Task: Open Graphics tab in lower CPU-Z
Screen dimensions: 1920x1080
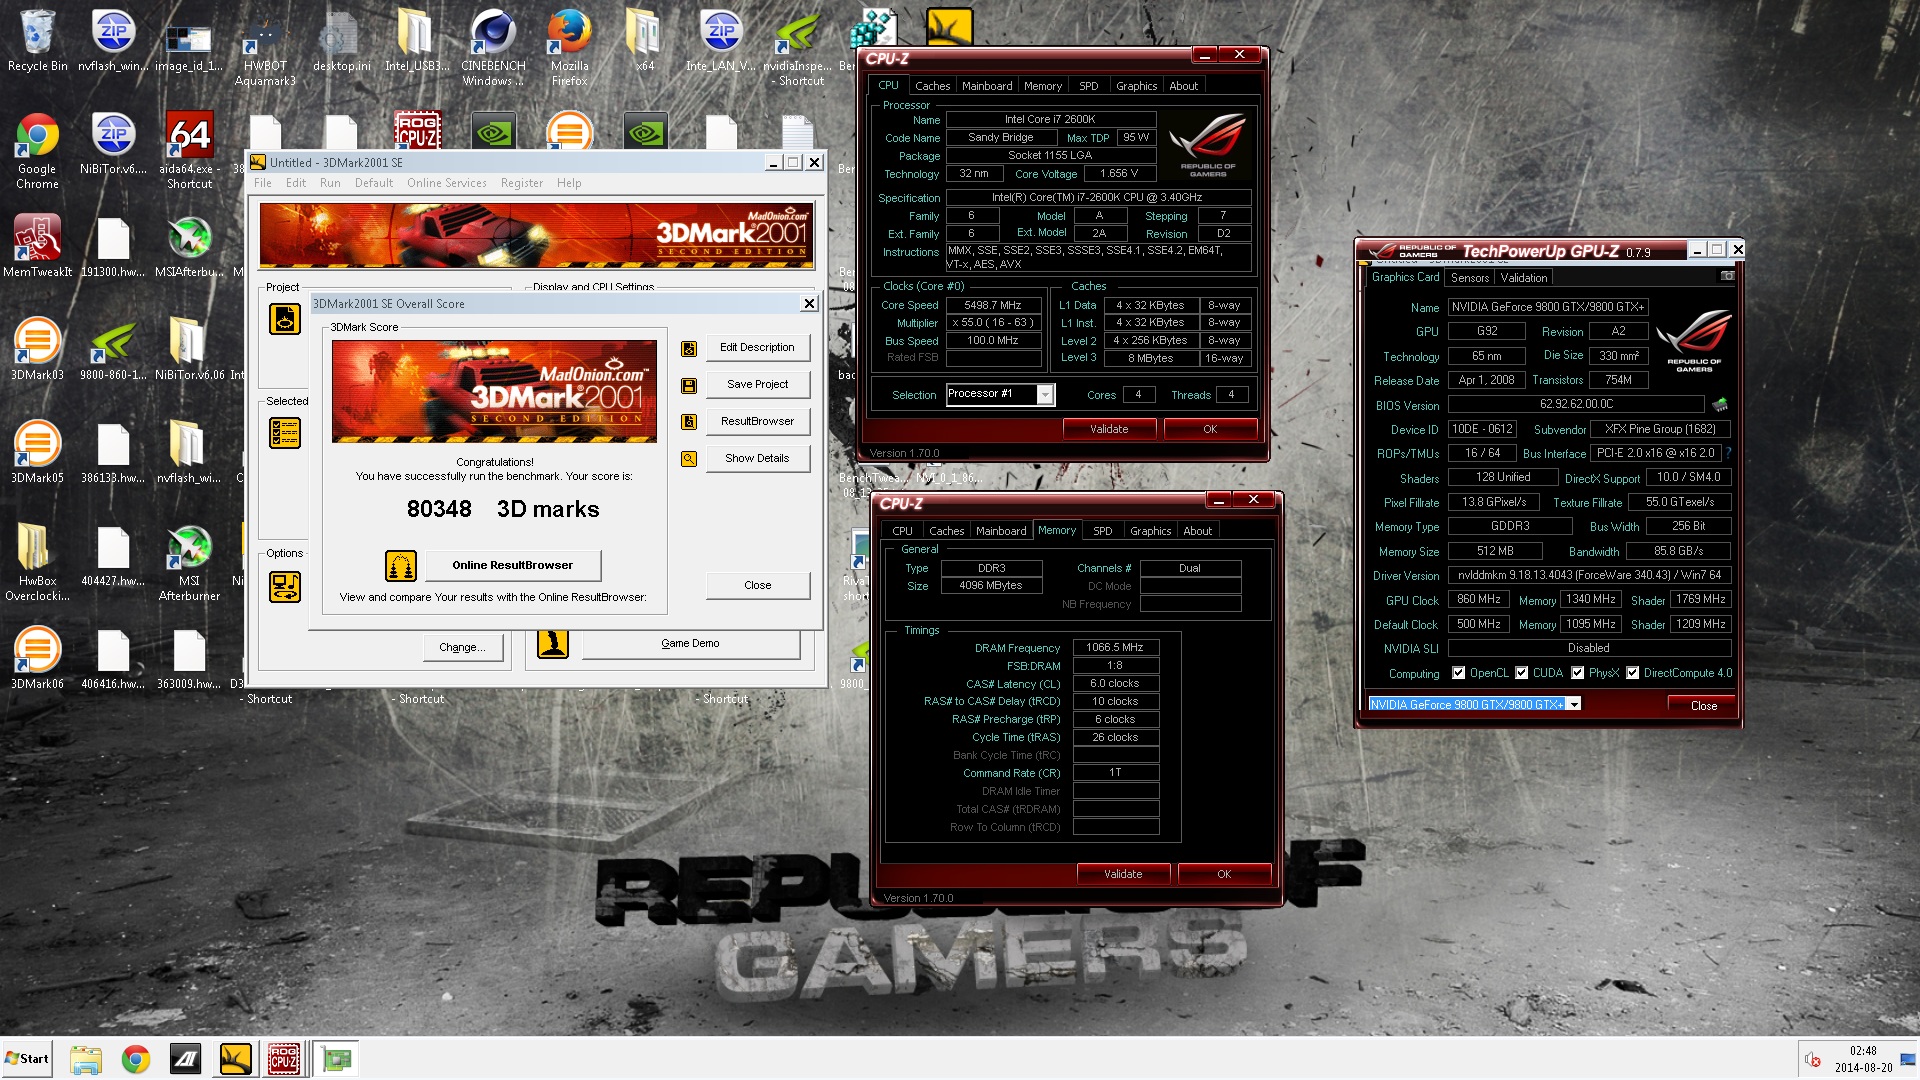Action: coord(1150,531)
